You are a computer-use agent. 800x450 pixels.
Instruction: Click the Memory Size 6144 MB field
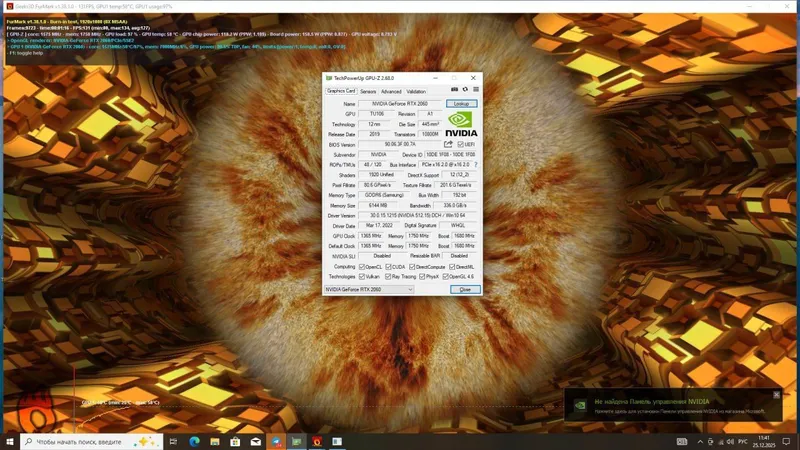(378, 205)
